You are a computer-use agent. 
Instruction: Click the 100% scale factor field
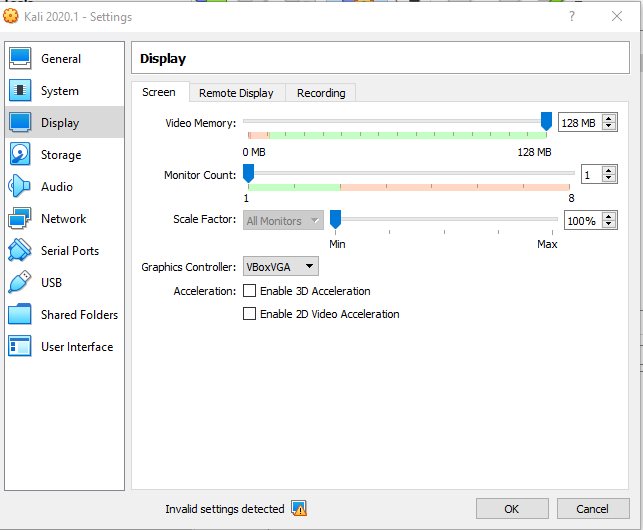point(583,221)
